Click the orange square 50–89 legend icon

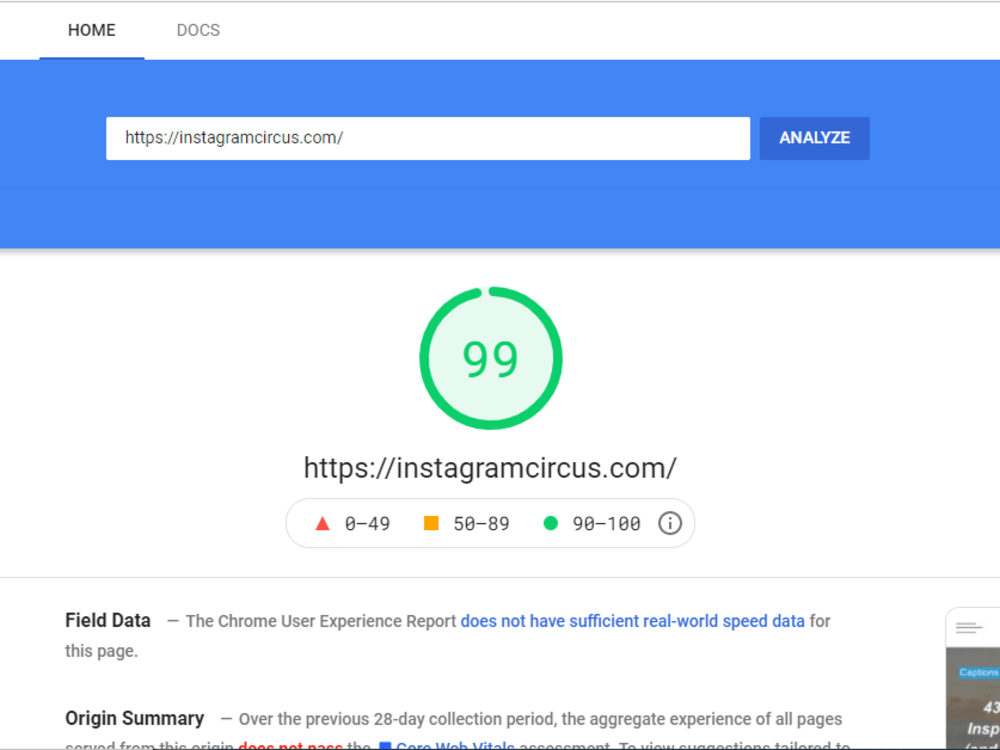click(431, 524)
